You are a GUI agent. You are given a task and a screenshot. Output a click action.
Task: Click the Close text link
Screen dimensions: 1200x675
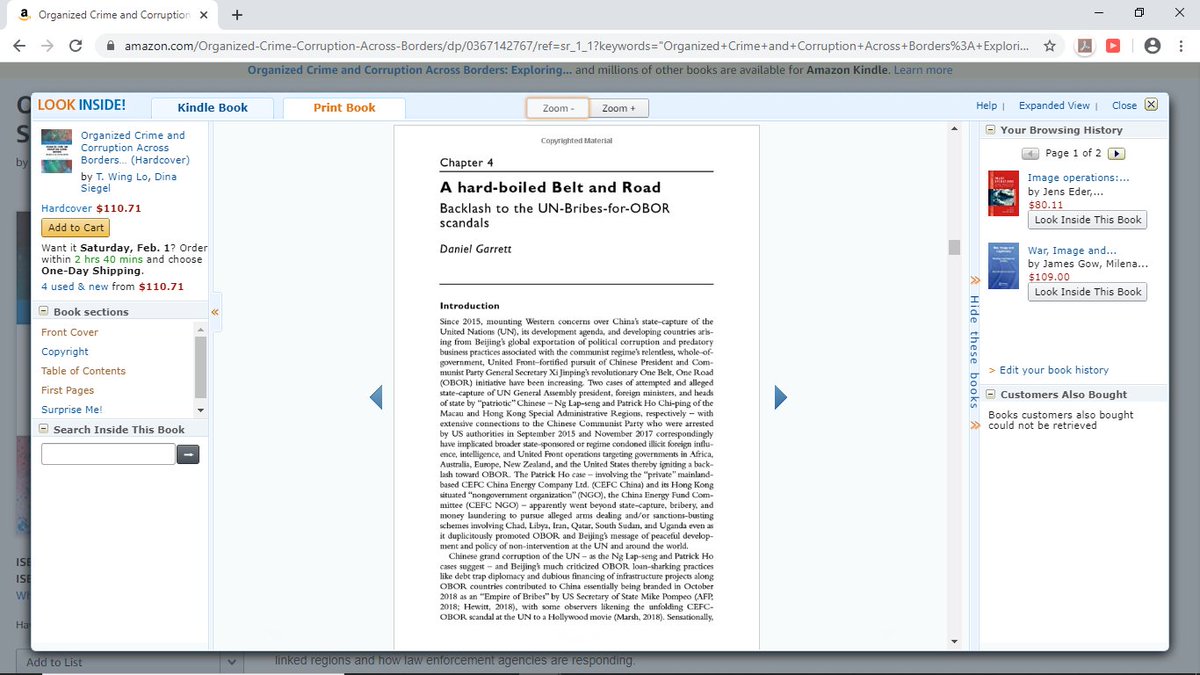1124,105
